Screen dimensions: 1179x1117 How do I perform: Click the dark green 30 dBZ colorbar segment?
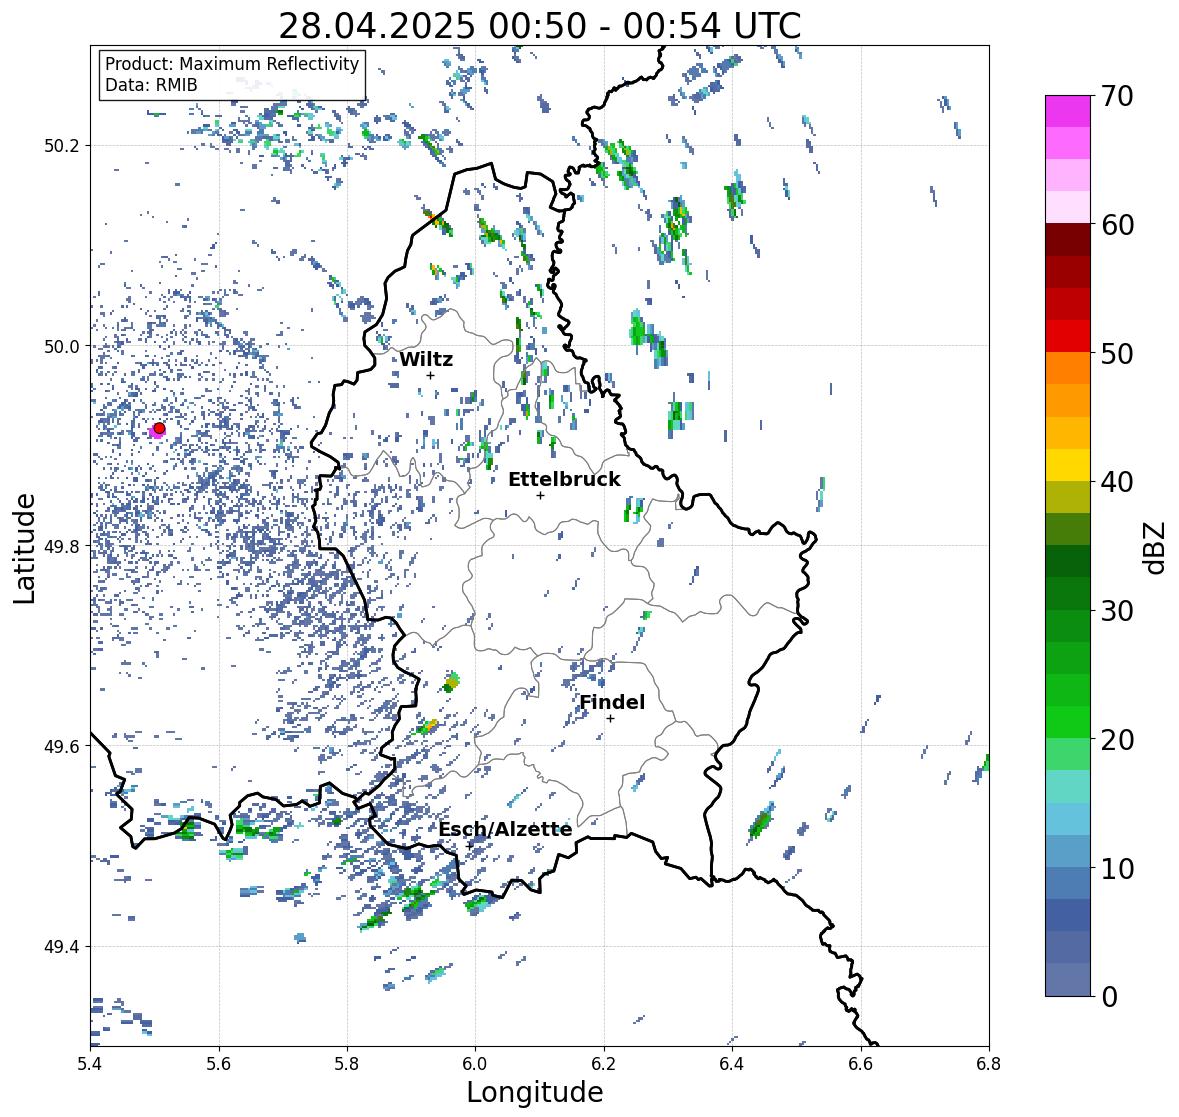1068,593
